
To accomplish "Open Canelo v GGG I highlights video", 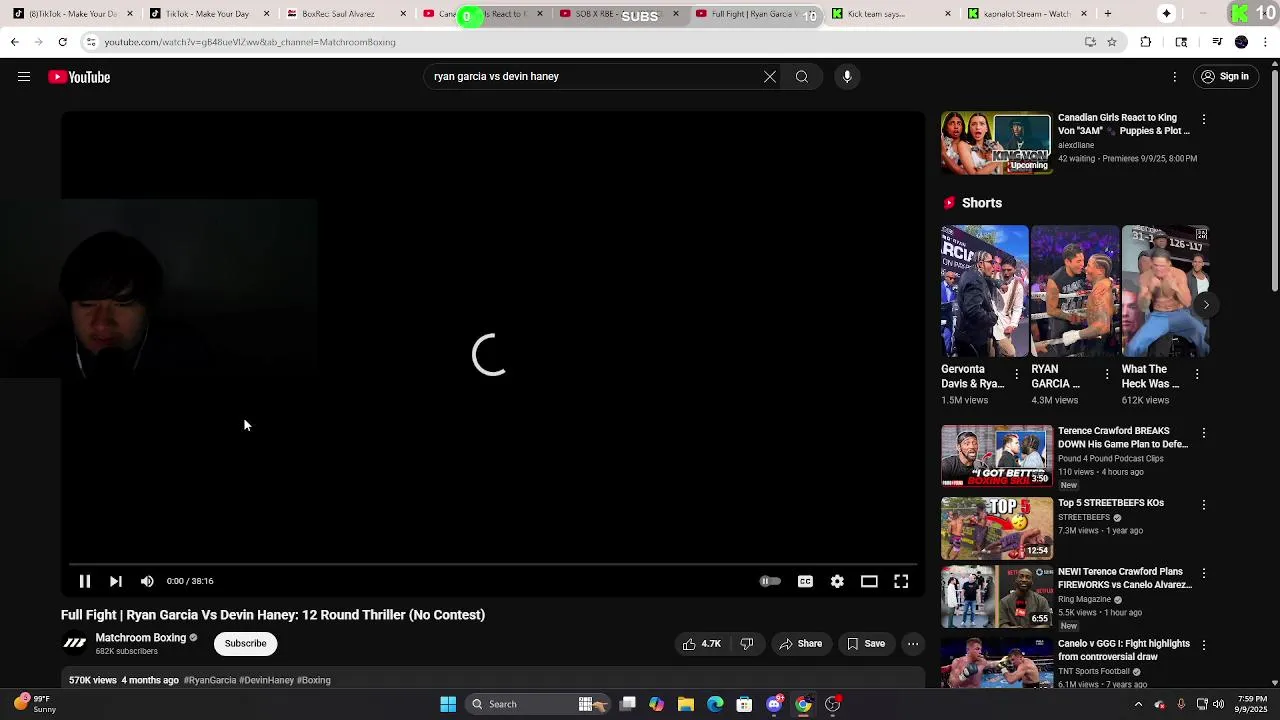I will coord(997,664).
